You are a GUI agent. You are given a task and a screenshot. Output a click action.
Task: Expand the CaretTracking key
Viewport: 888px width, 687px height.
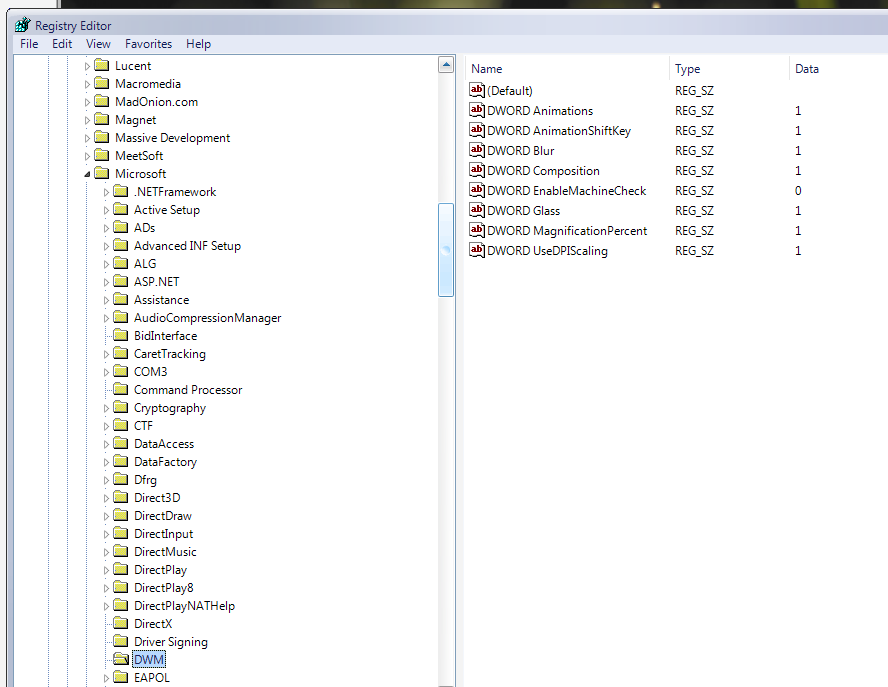pyautogui.click(x=106, y=354)
